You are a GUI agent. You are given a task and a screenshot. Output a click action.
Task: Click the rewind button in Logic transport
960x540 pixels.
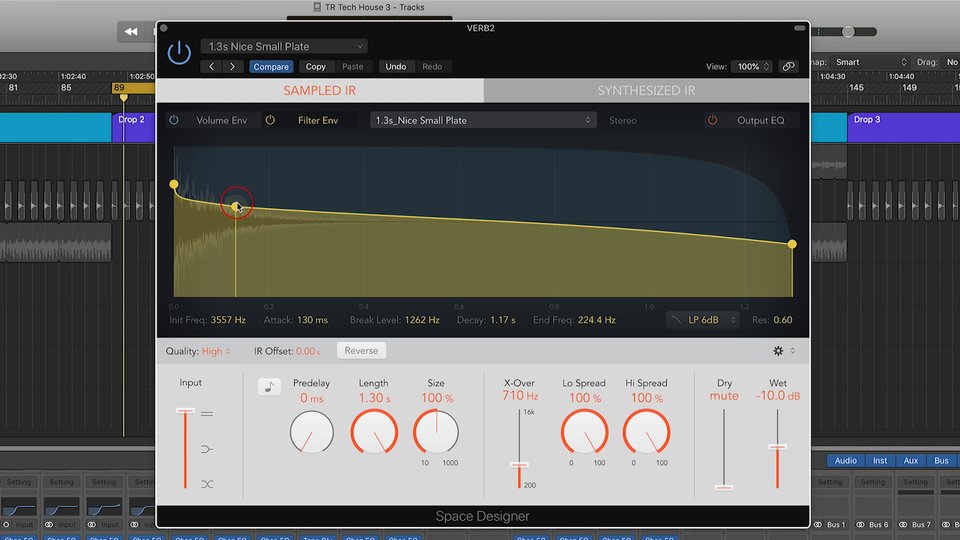(131, 32)
